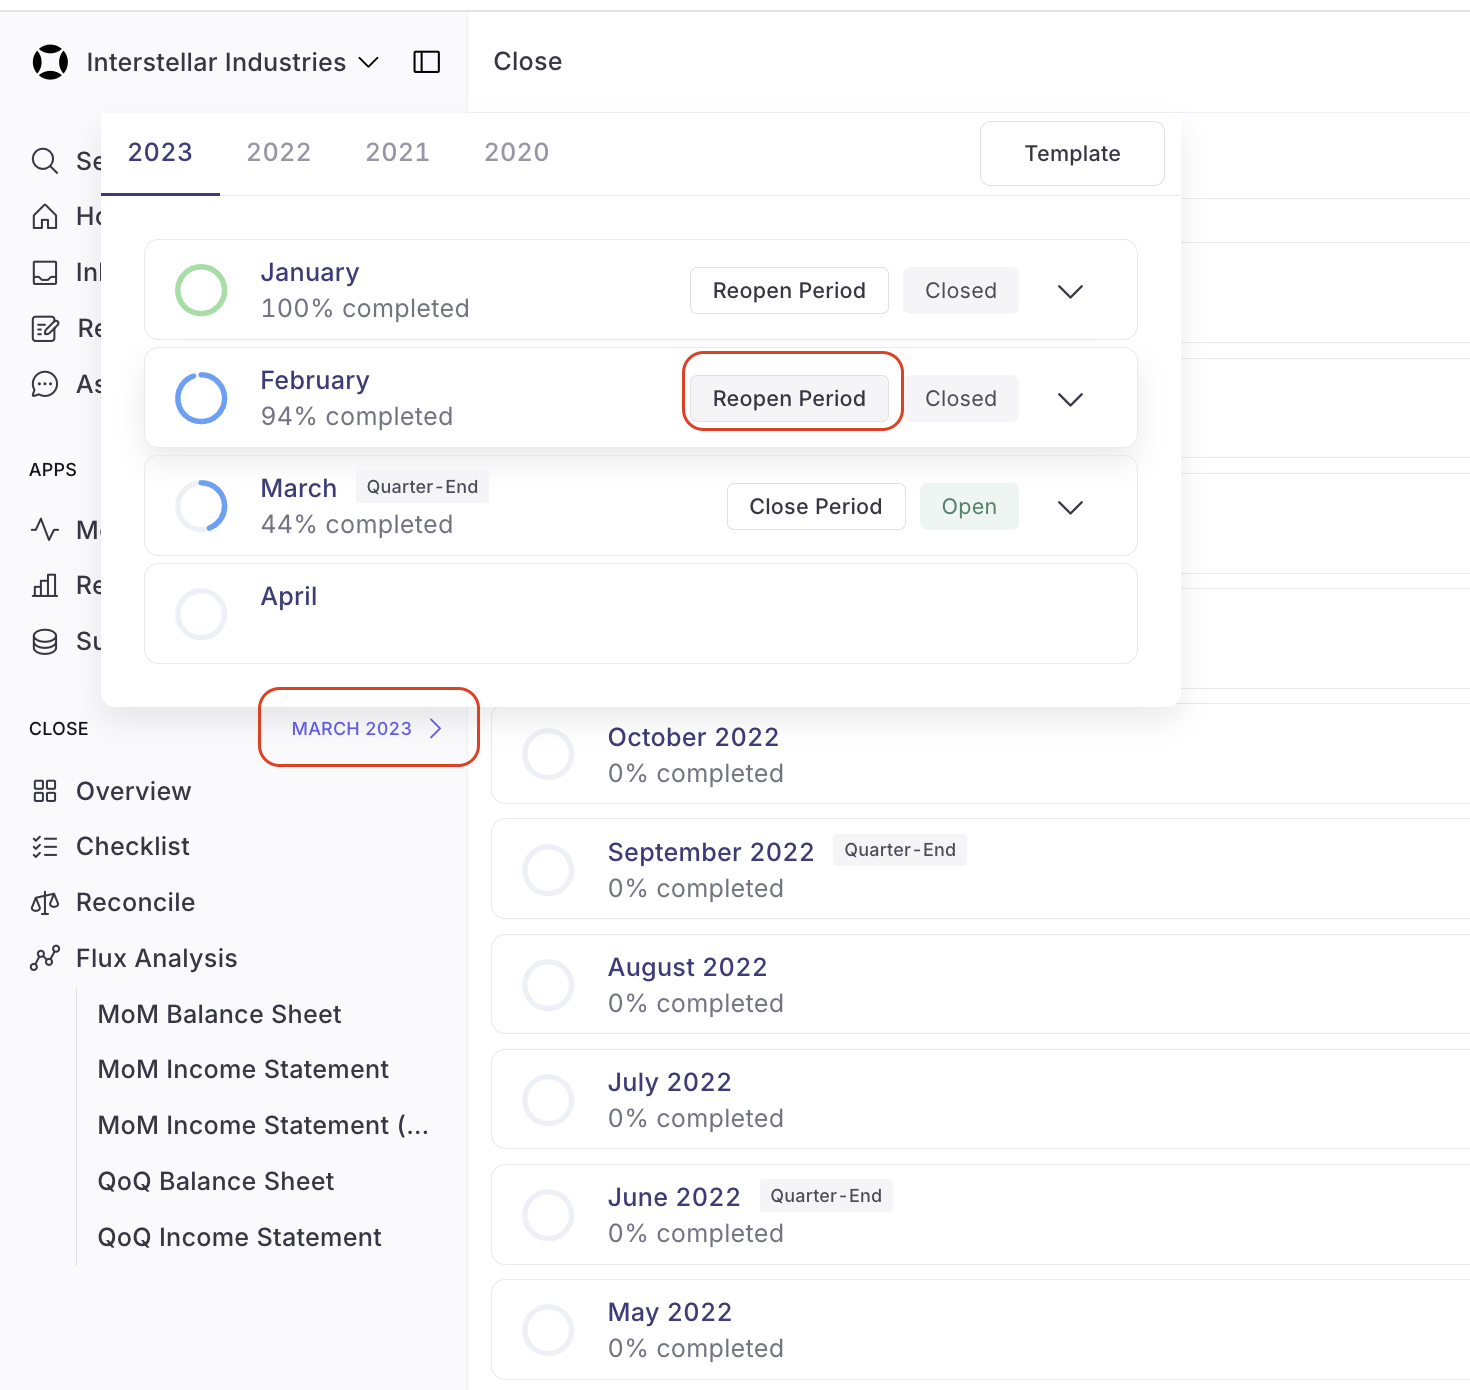Click the Quarter-End tag beside March
The width and height of the screenshot is (1470, 1390).
pos(422,487)
